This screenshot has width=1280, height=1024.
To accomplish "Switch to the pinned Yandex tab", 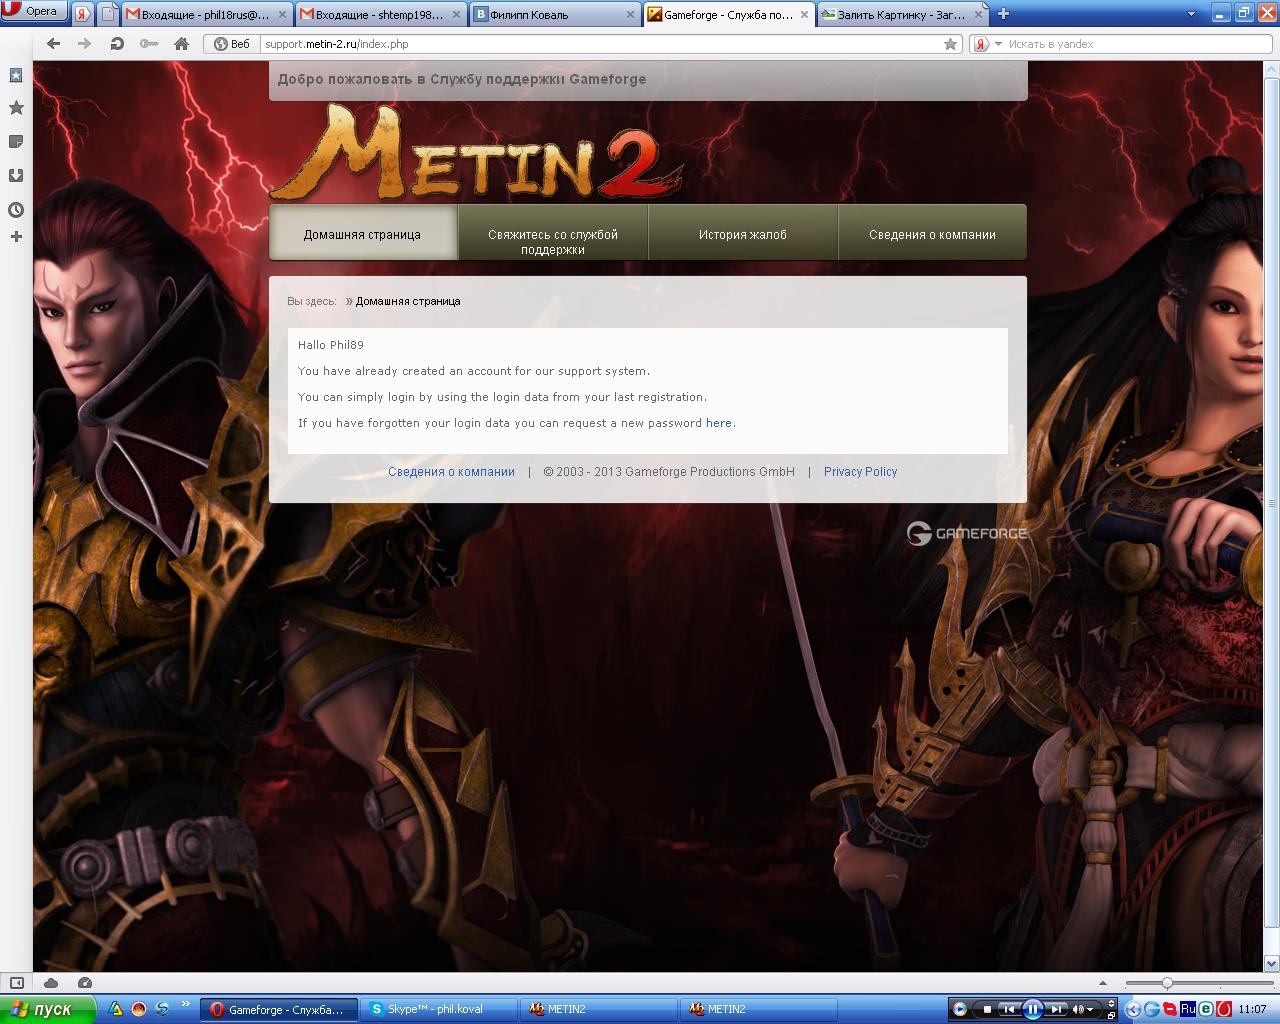I will tap(83, 14).
